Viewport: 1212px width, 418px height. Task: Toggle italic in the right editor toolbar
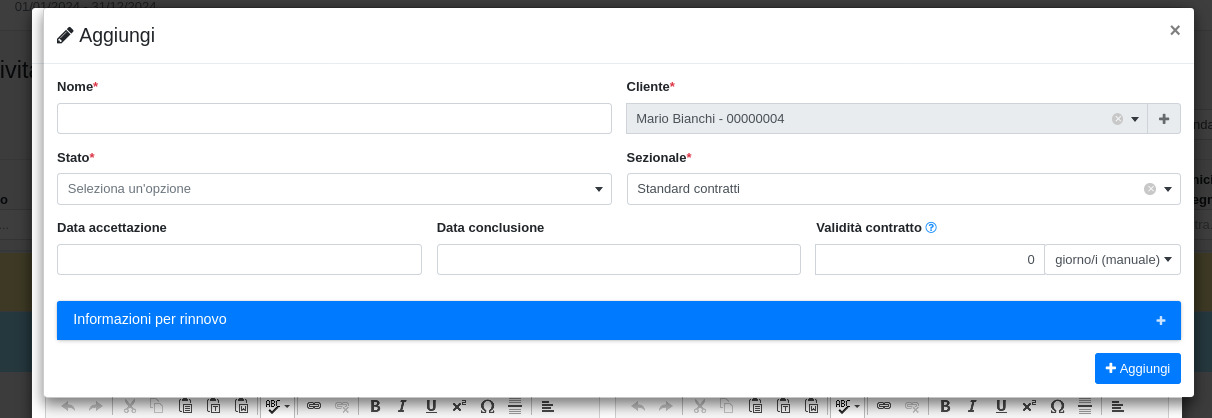pyautogui.click(x=971, y=406)
